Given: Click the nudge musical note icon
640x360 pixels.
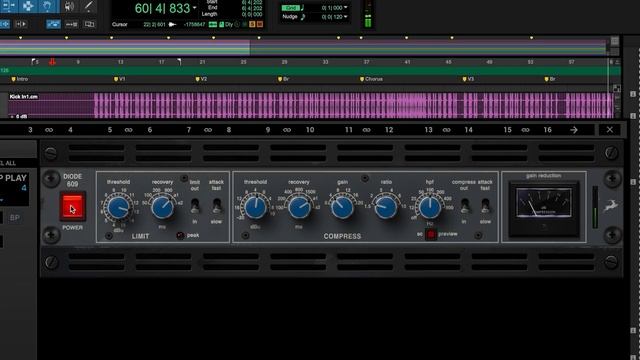Looking at the screenshot, I should 302,17.
